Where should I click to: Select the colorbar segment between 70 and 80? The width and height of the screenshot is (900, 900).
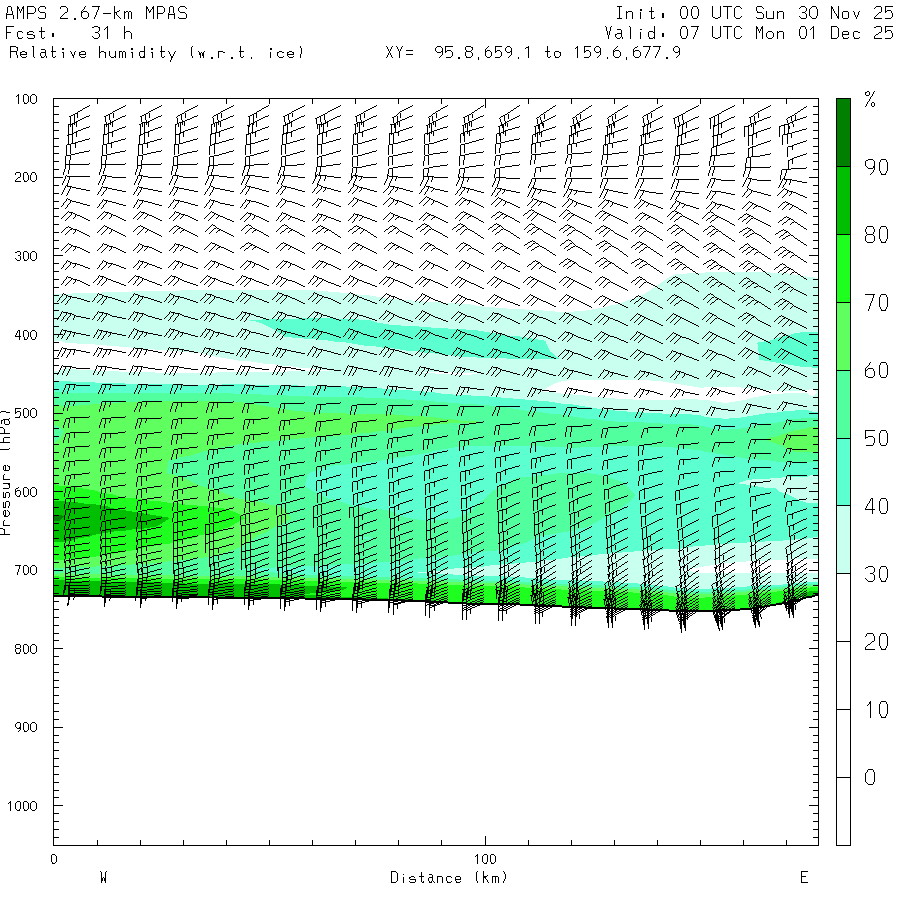click(843, 268)
